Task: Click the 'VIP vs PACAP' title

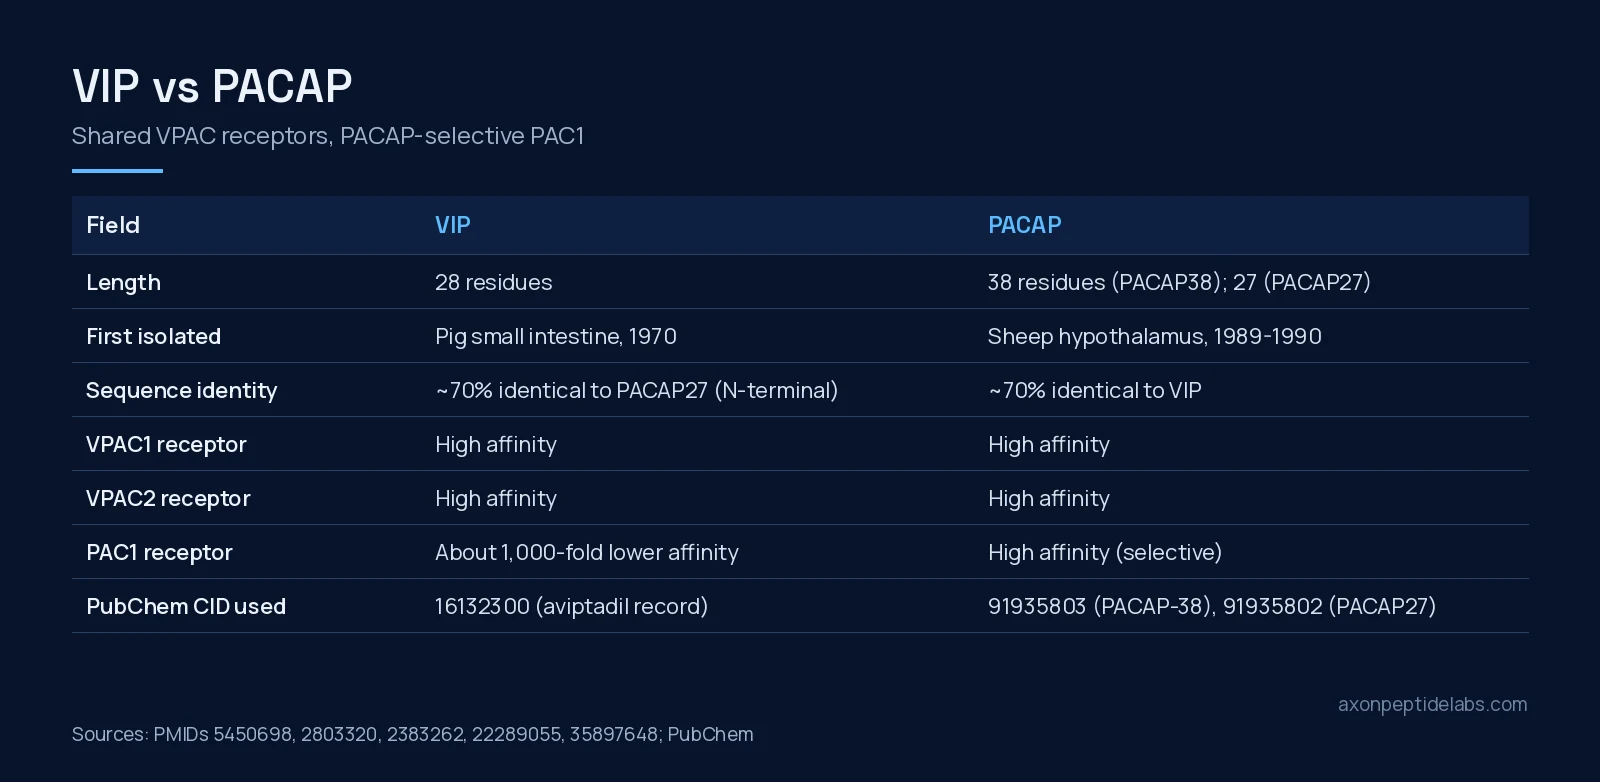Action: click(x=212, y=86)
